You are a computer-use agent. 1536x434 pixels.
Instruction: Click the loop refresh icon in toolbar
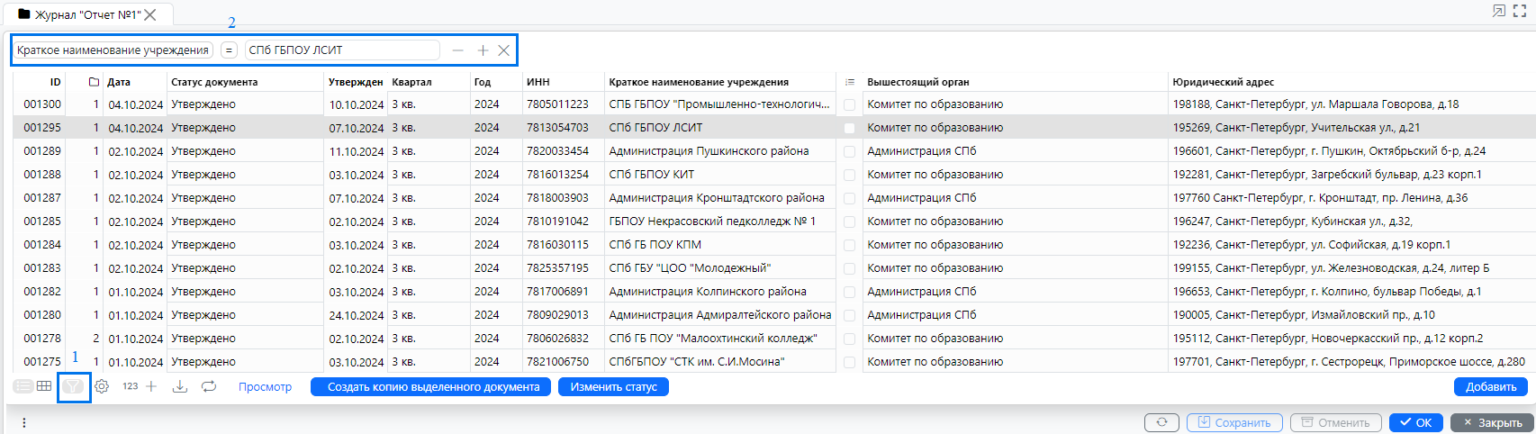coord(208,386)
